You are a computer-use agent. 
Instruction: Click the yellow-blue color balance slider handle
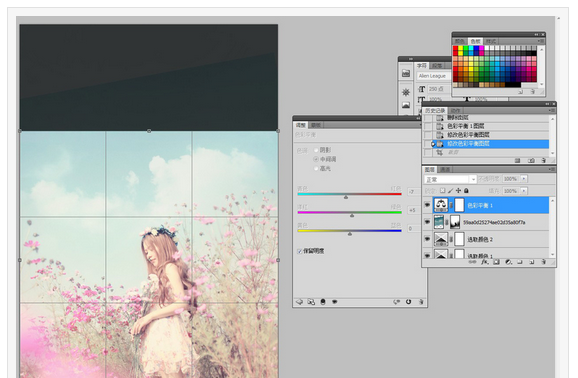click(x=350, y=234)
